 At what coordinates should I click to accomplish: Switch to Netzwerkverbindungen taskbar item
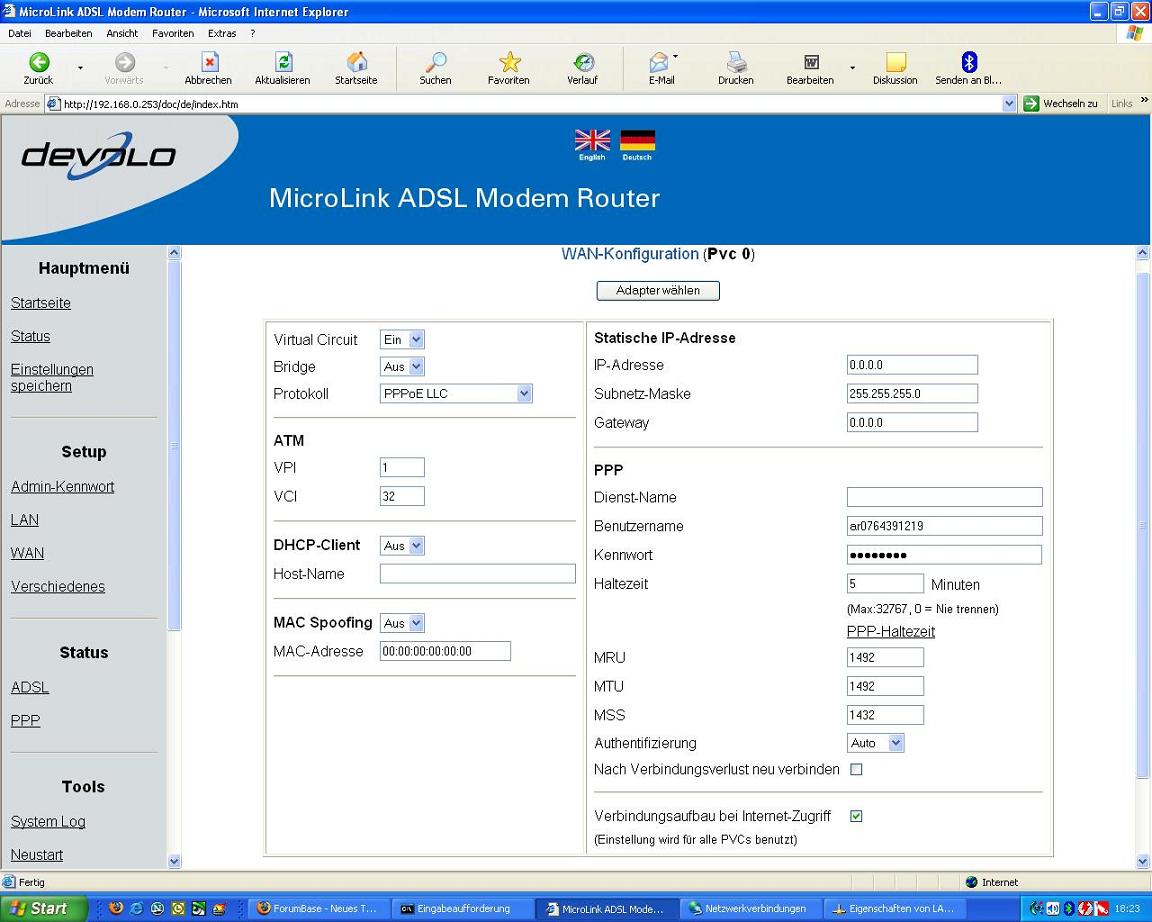pyautogui.click(x=750, y=909)
